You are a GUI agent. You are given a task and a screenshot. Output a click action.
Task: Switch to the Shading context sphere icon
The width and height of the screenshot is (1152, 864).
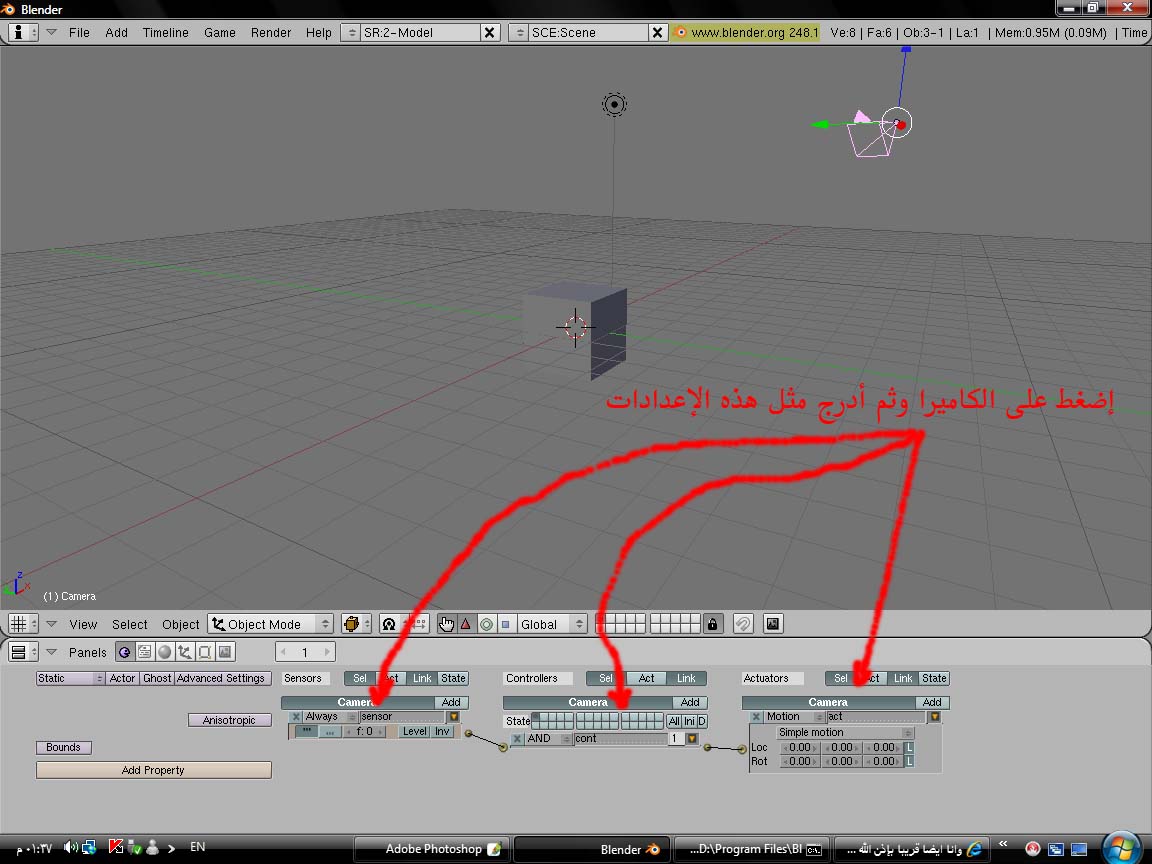click(165, 652)
